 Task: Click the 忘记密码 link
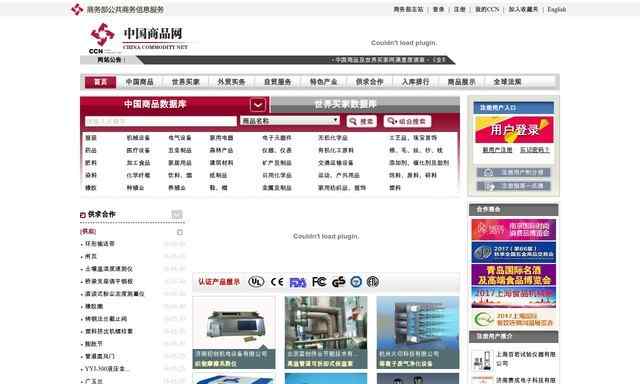(534, 150)
